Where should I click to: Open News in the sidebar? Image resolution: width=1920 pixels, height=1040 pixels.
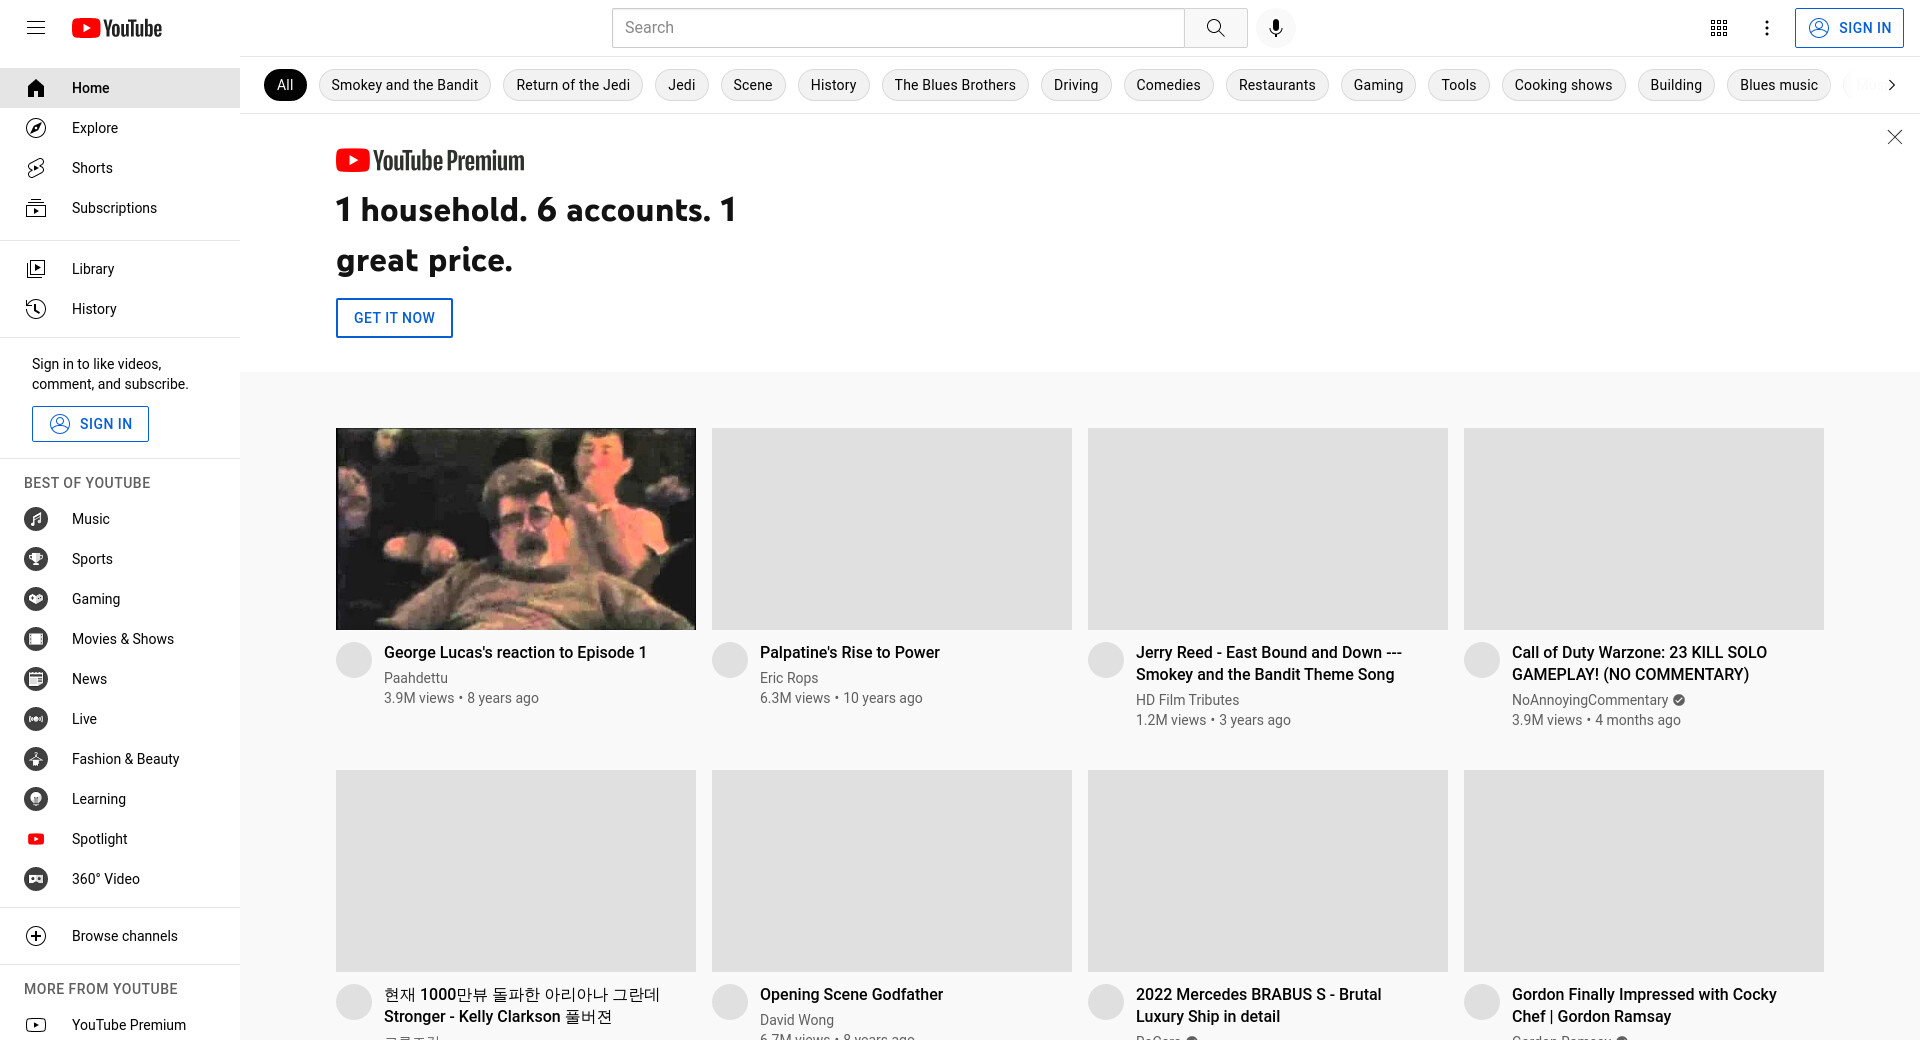click(x=120, y=679)
